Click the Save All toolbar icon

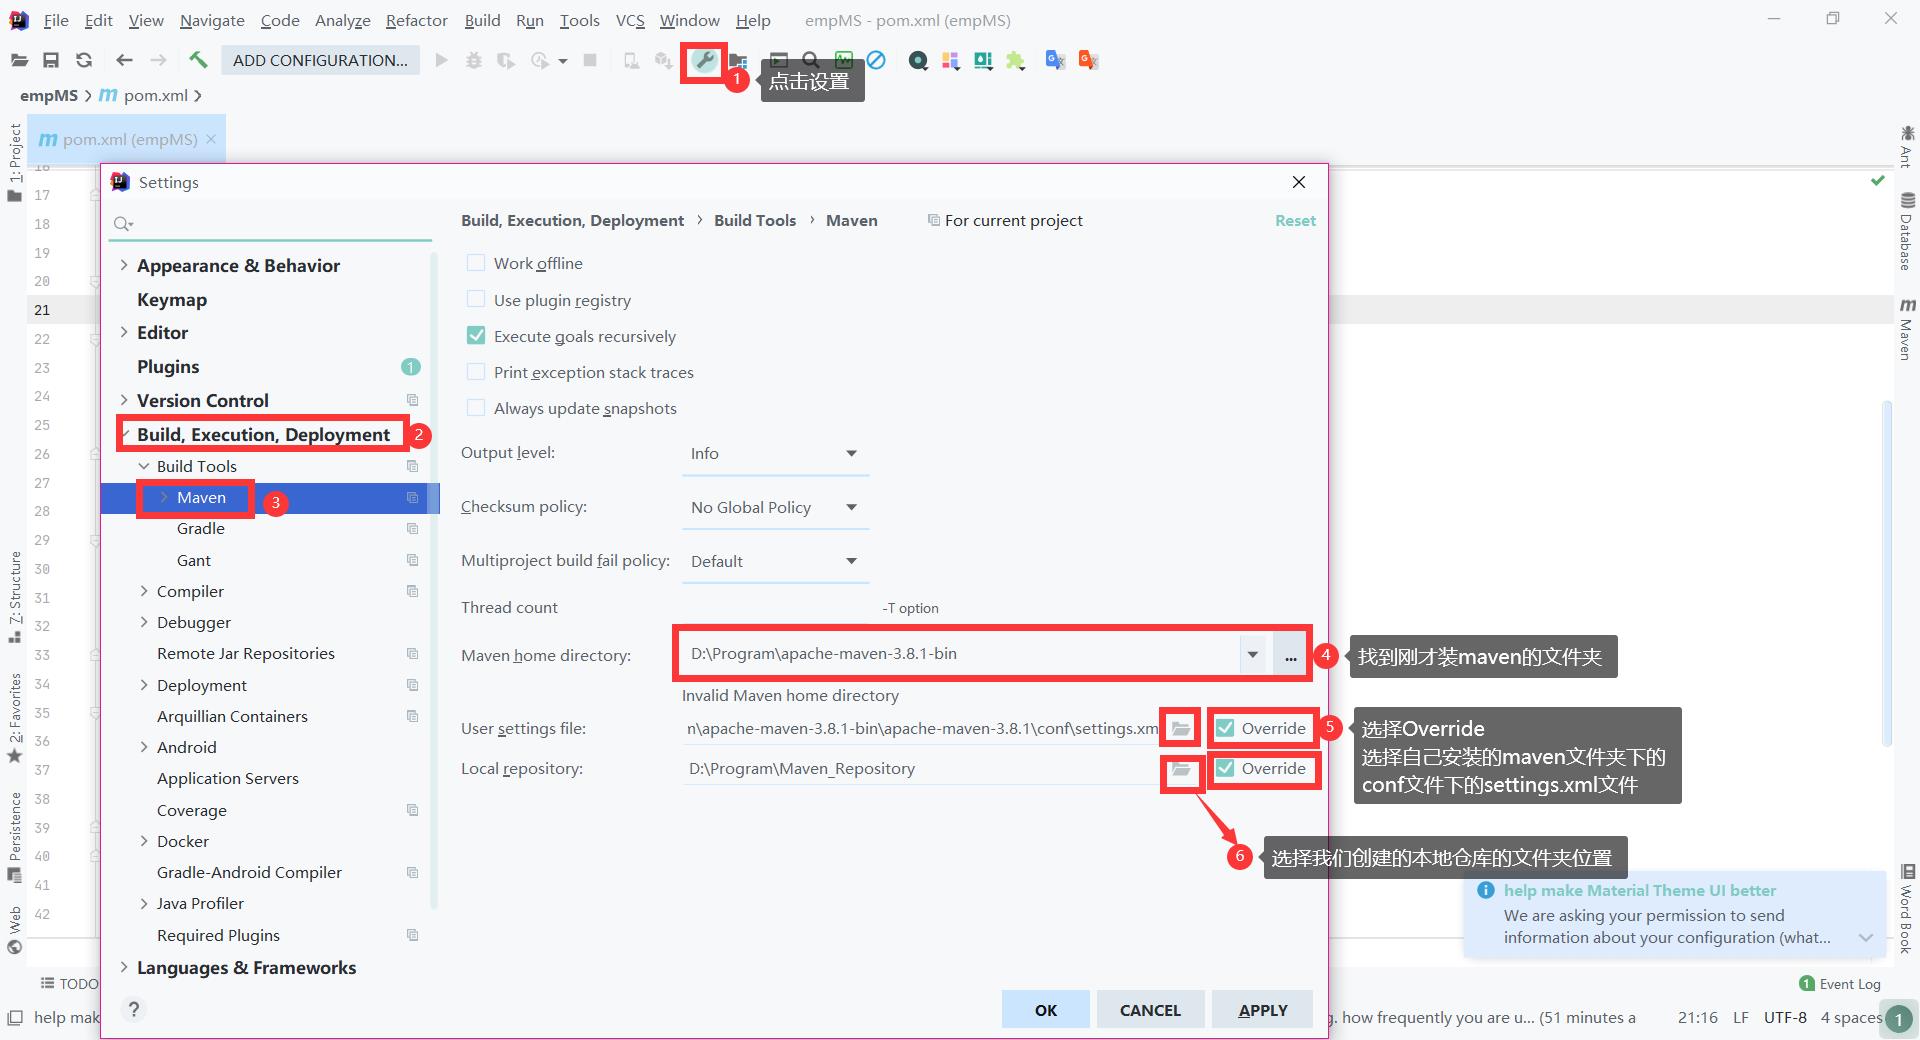[x=51, y=60]
